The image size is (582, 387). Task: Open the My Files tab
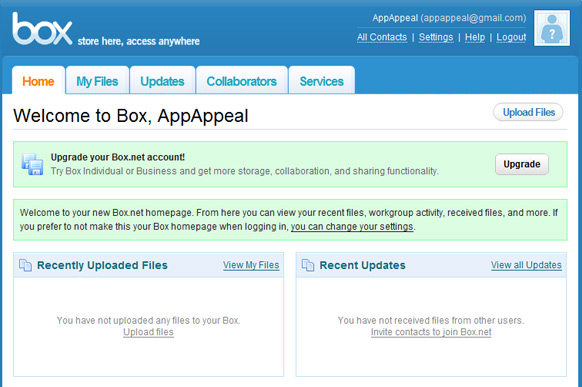click(97, 81)
